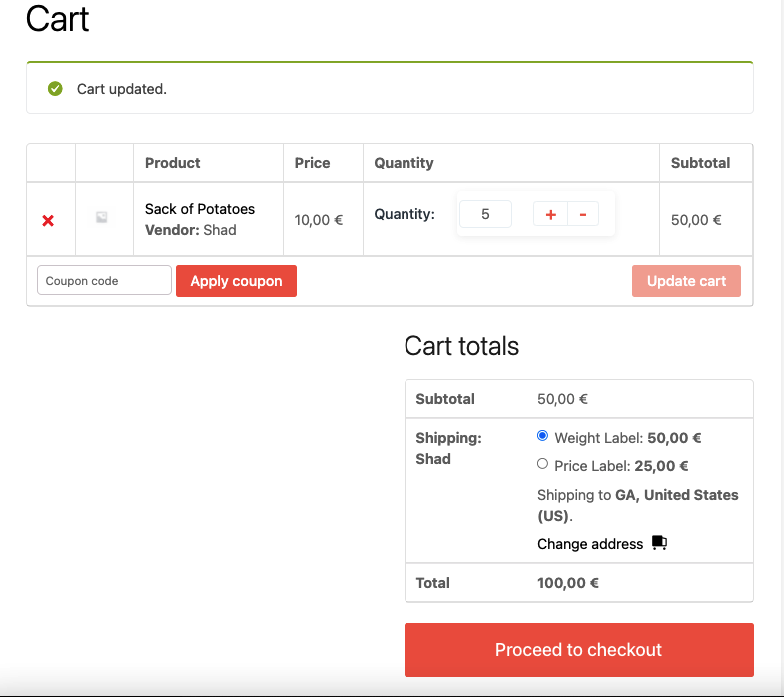
Task: Click the Total label in Cart totals
Action: (432, 583)
